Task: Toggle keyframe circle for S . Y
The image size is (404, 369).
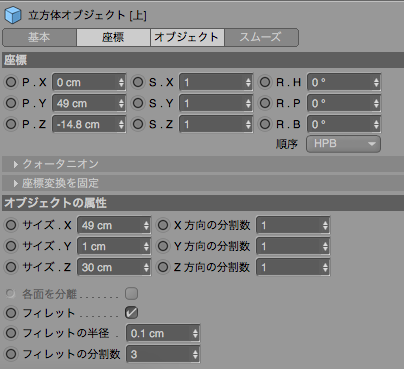Action: pos(138,103)
